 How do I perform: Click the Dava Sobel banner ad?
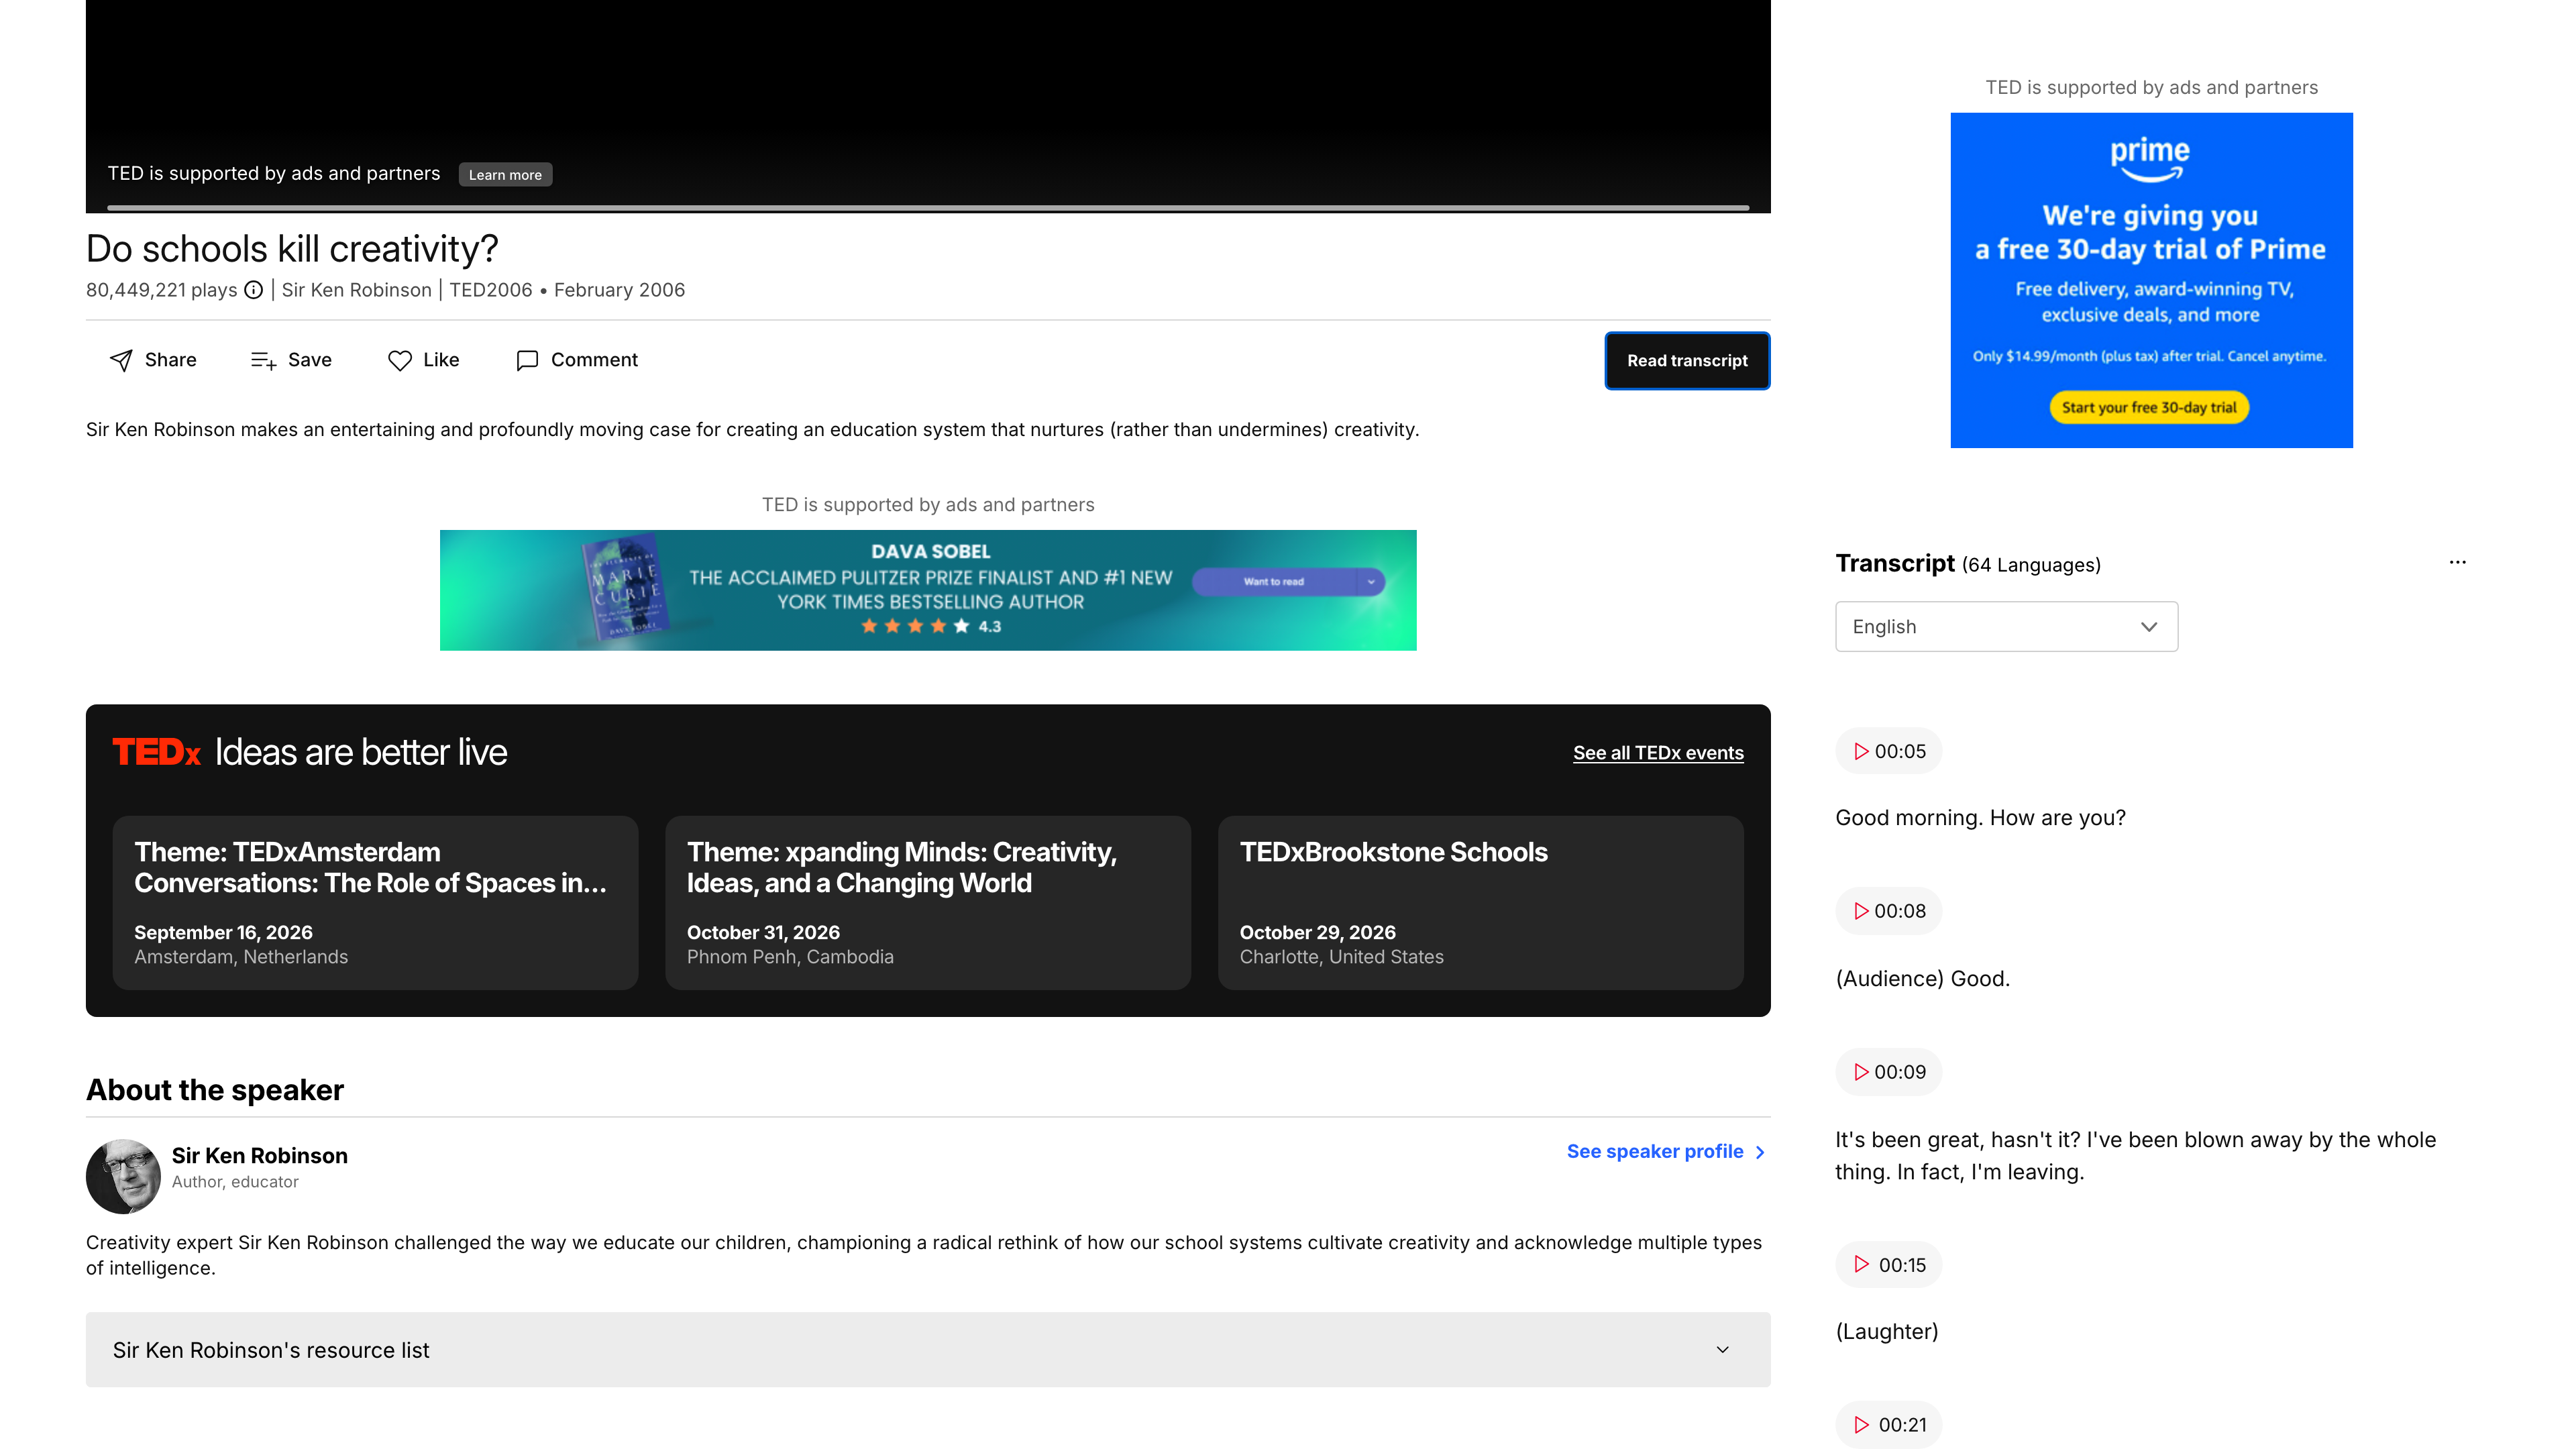(928, 590)
